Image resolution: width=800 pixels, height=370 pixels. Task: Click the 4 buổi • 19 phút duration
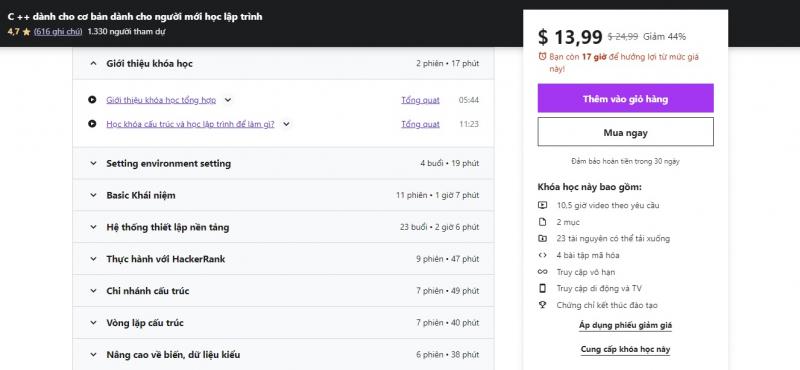click(x=449, y=163)
